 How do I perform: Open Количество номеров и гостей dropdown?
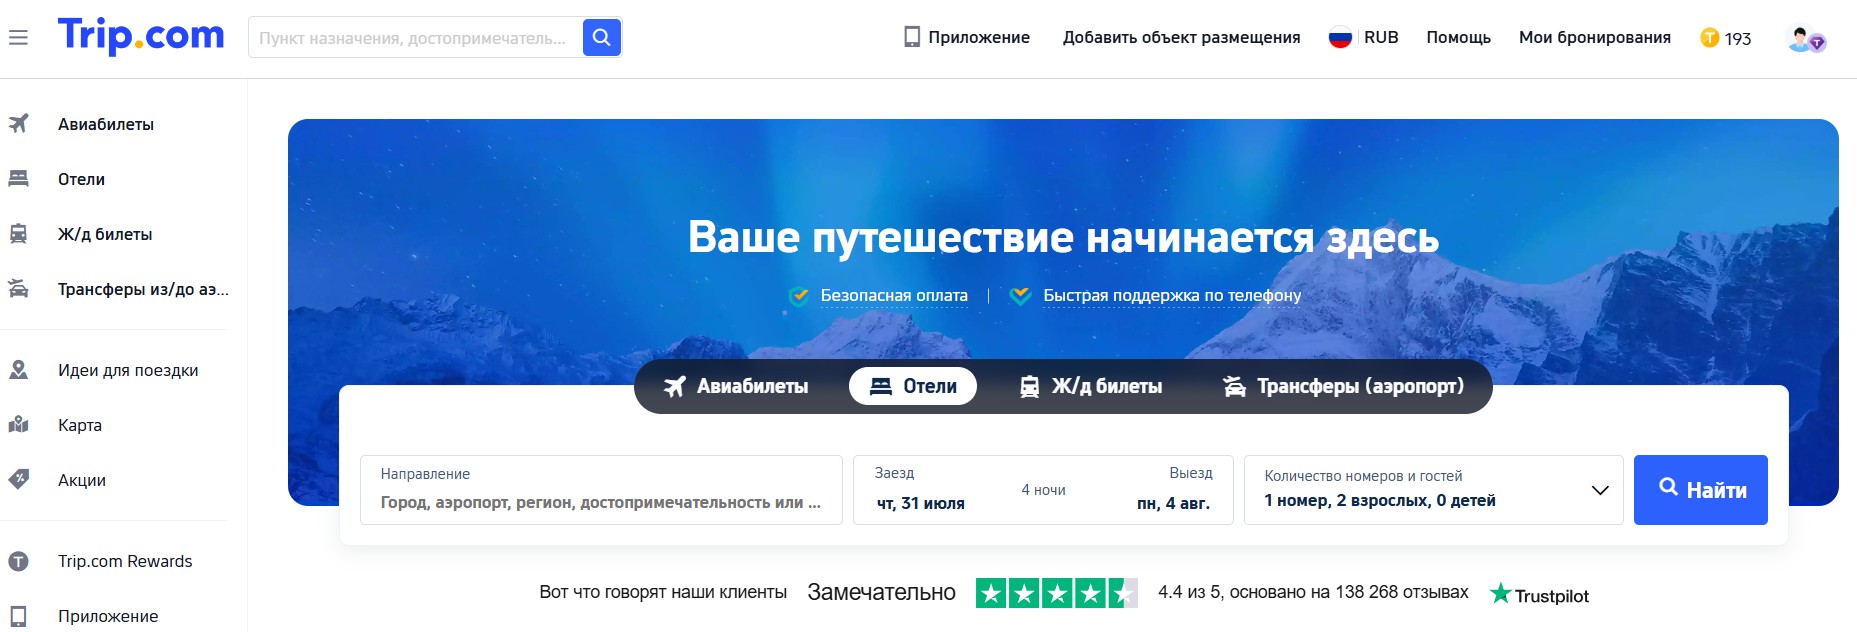click(1433, 490)
